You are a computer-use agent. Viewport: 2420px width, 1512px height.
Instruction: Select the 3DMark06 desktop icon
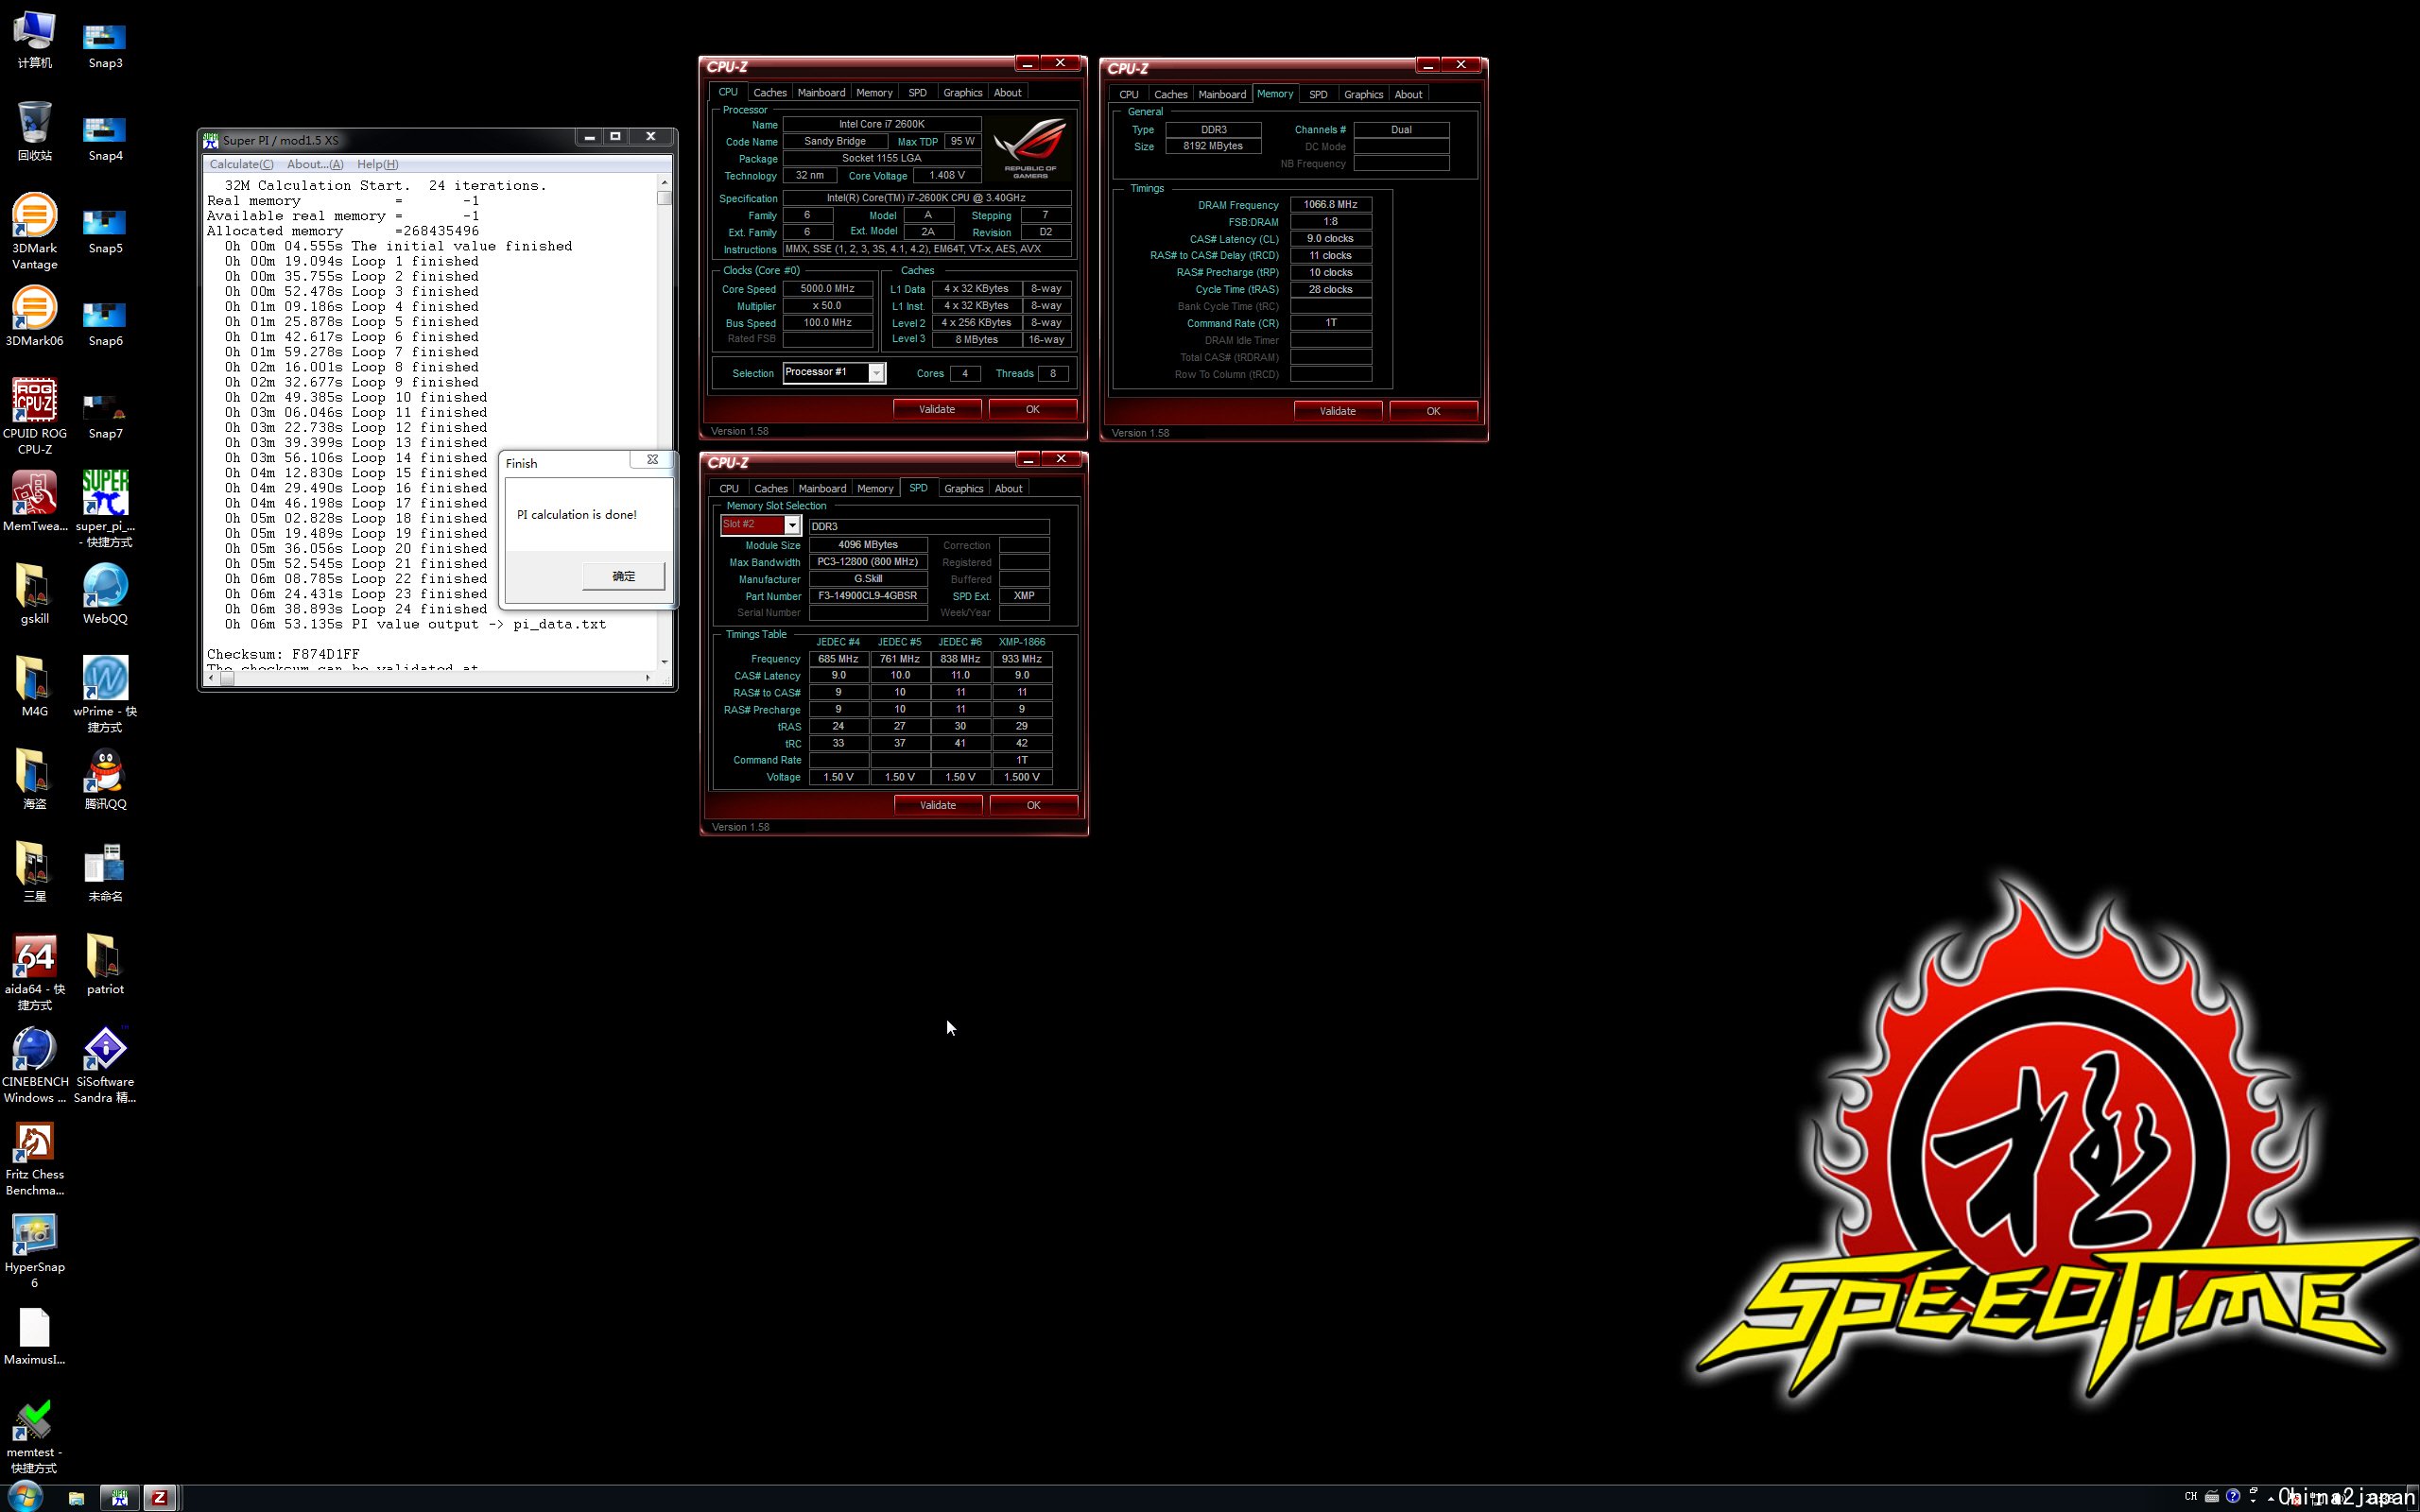[x=35, y=316]
